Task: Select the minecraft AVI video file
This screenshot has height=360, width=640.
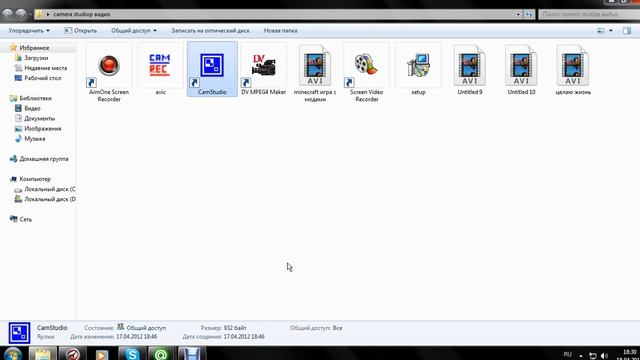Action: 315,72
